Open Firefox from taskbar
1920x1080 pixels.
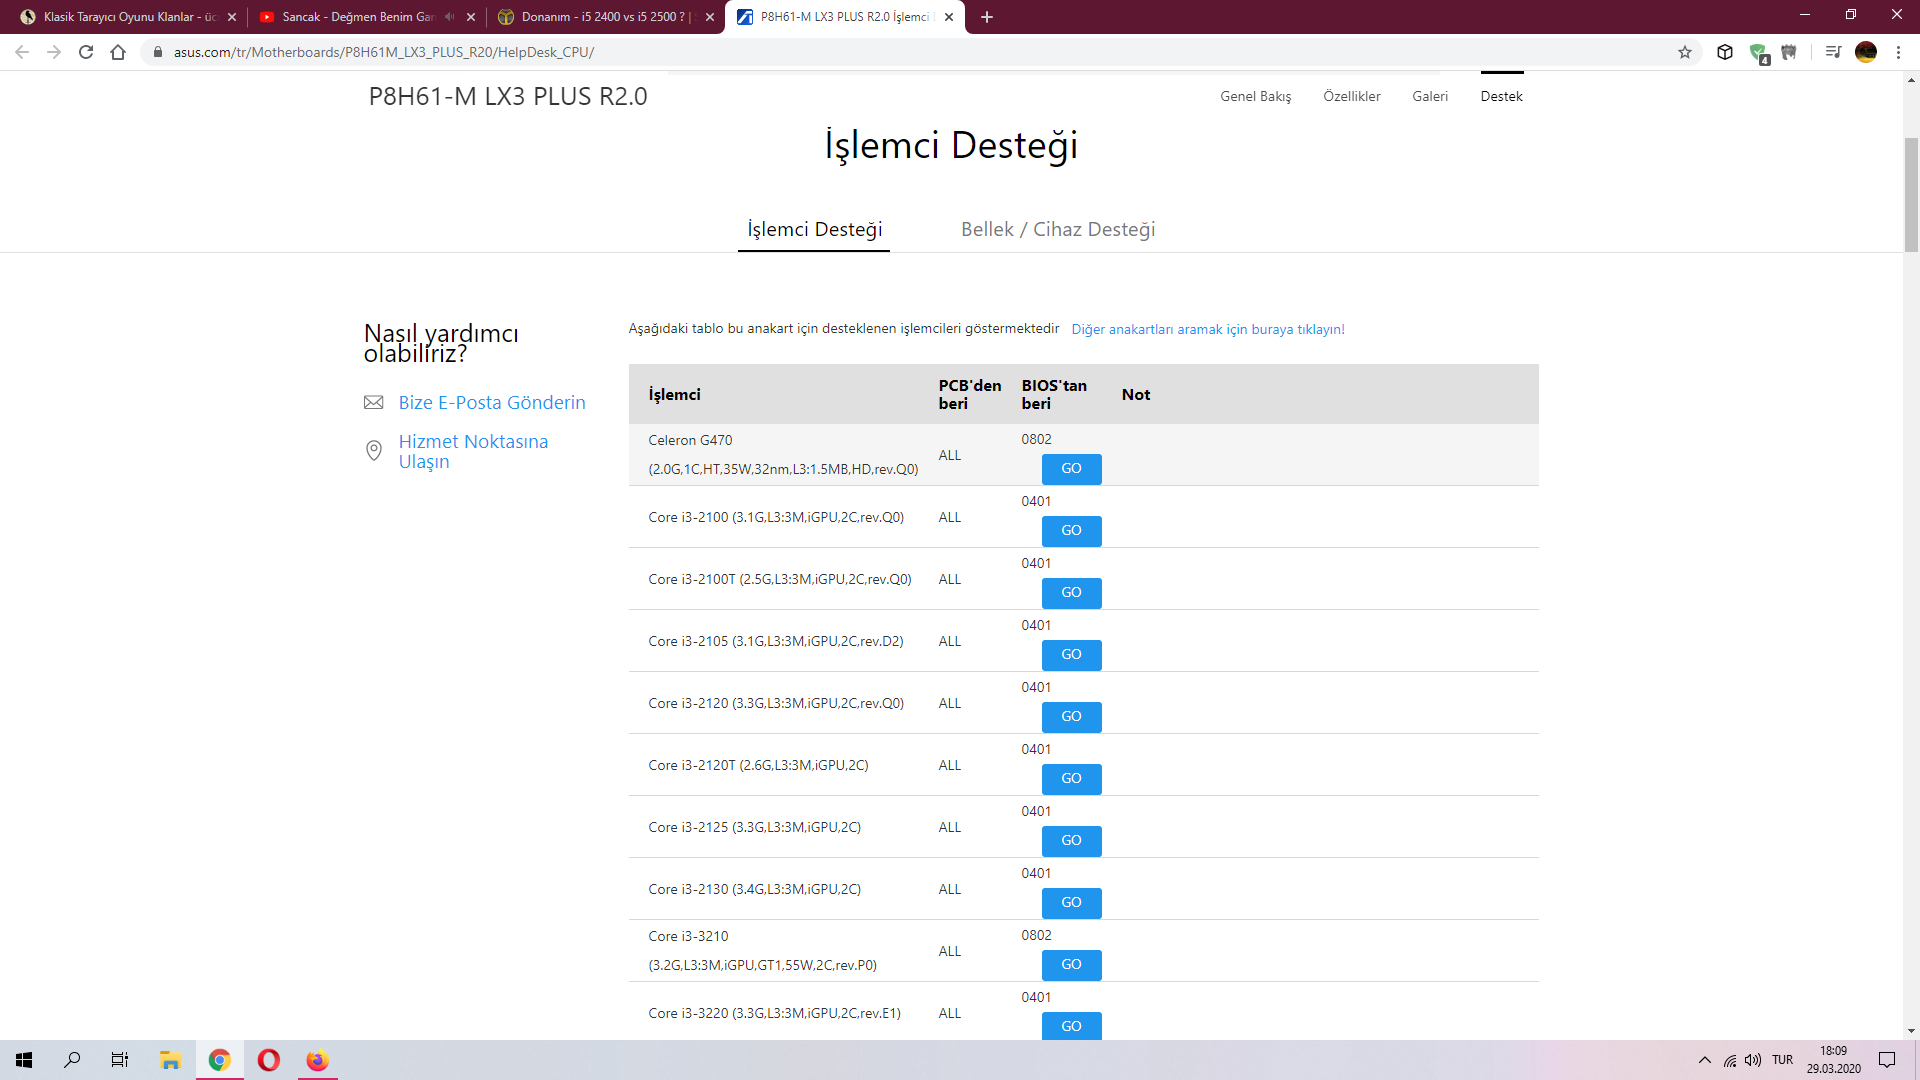click(318, 1060)
